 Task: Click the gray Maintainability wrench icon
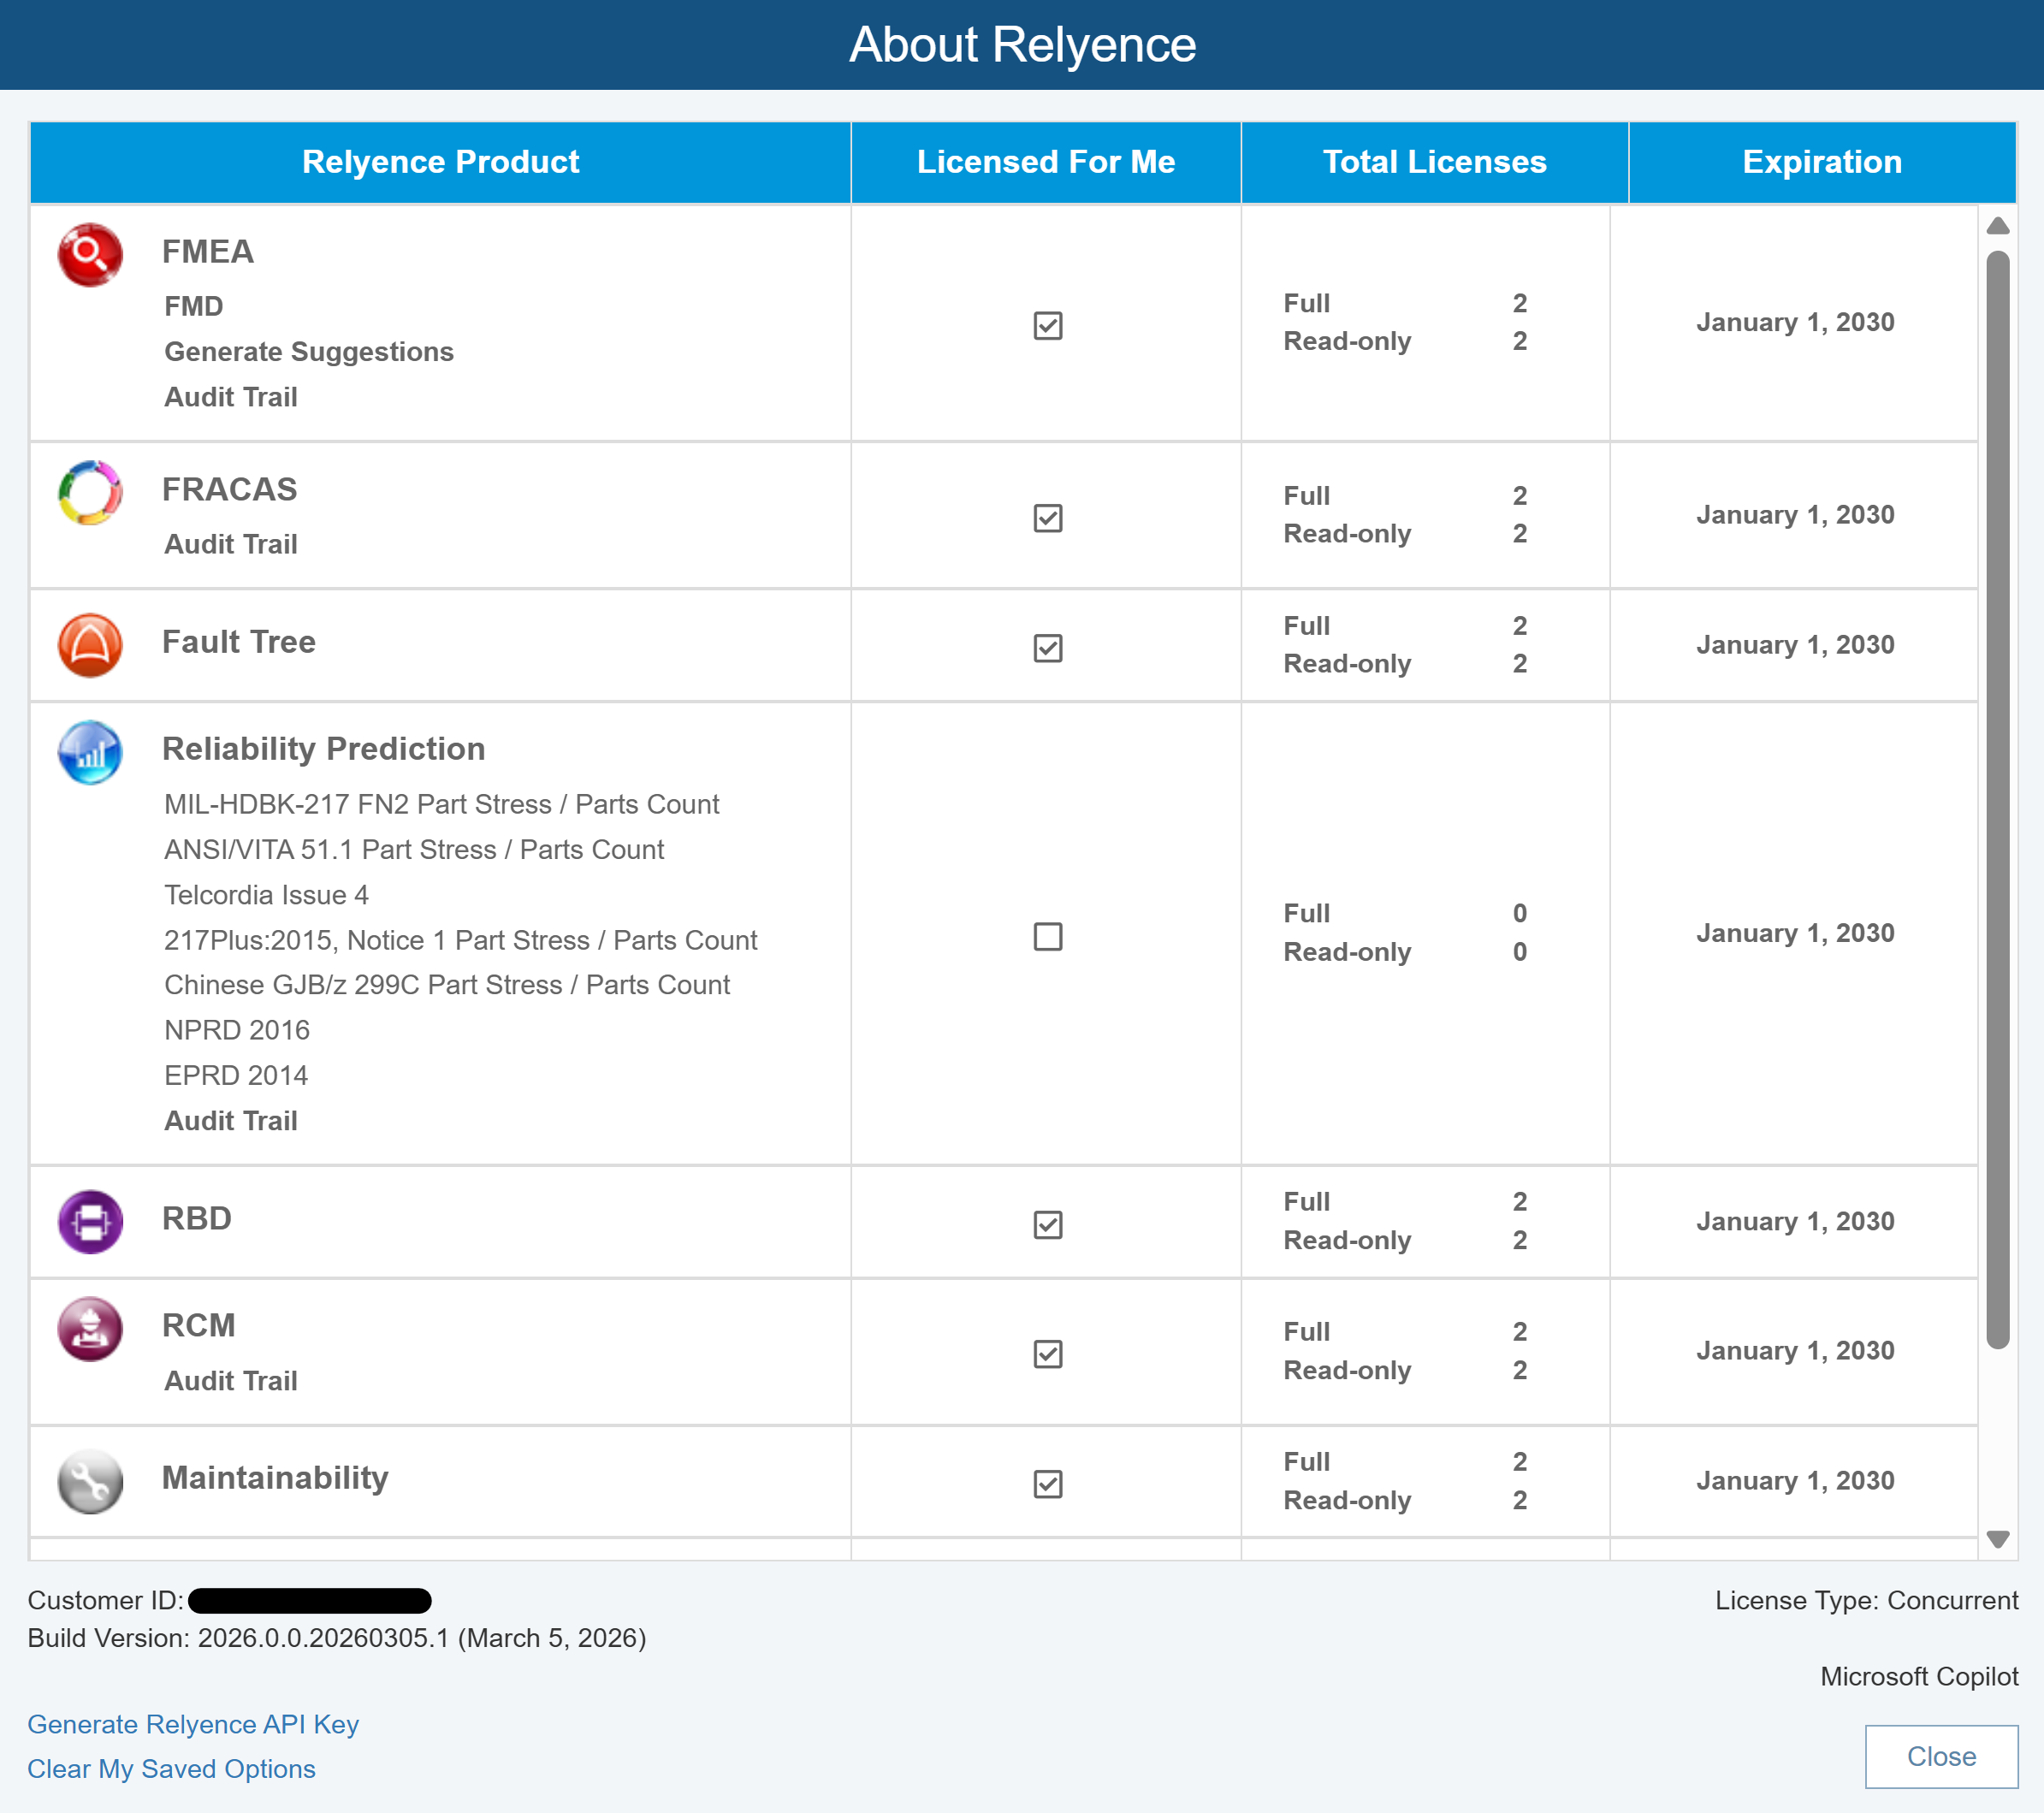coord(90,1481)
